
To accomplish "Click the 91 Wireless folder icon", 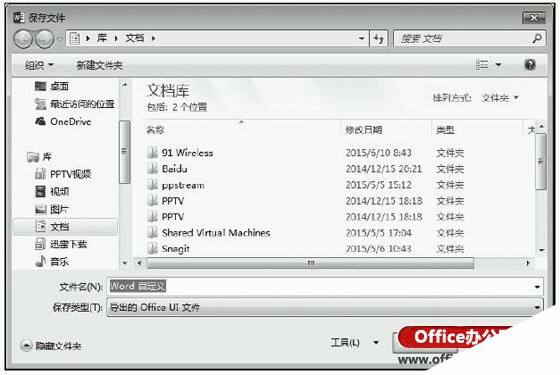I will [152, 152].
